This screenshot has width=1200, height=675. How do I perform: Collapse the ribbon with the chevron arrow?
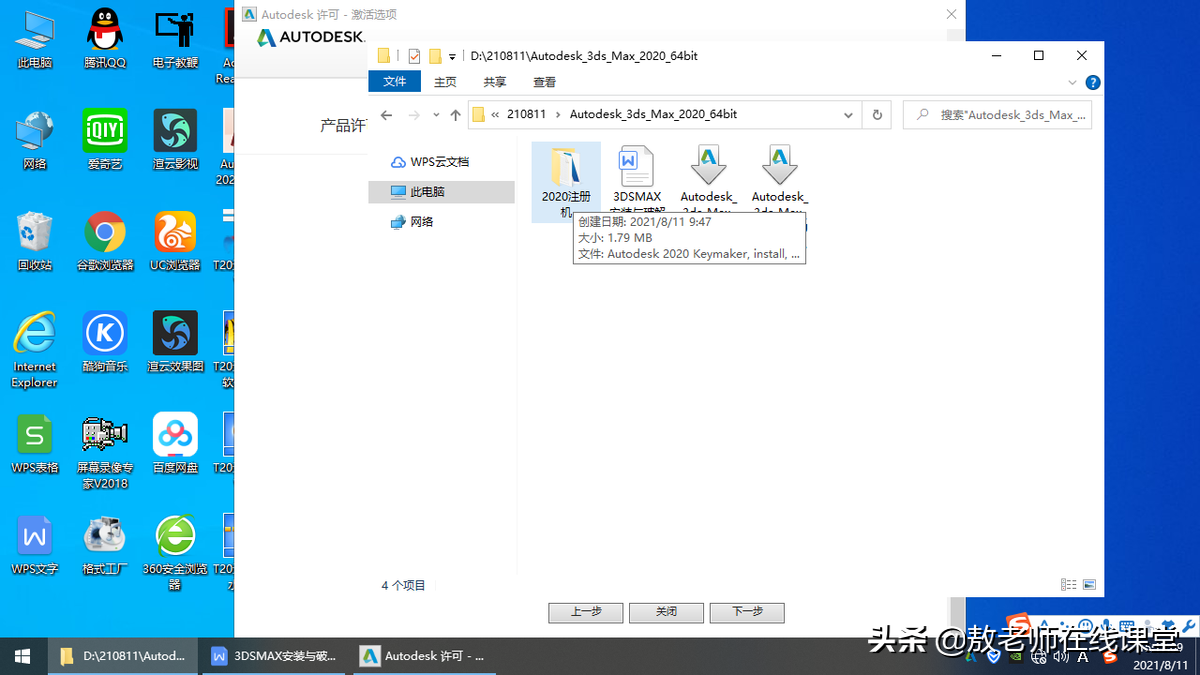pyautogui.click(x=1072, y=81)
